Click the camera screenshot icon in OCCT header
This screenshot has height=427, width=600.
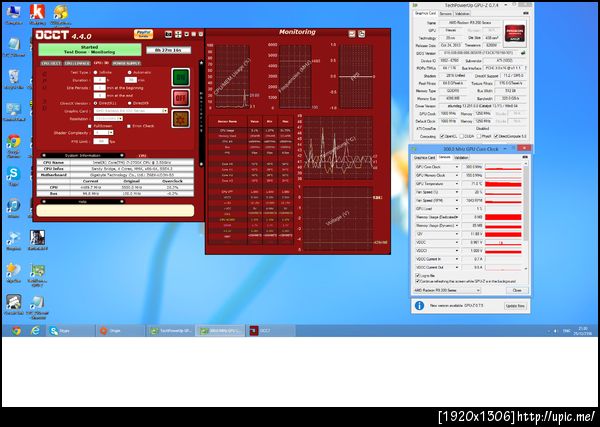[x=168, y=34]
